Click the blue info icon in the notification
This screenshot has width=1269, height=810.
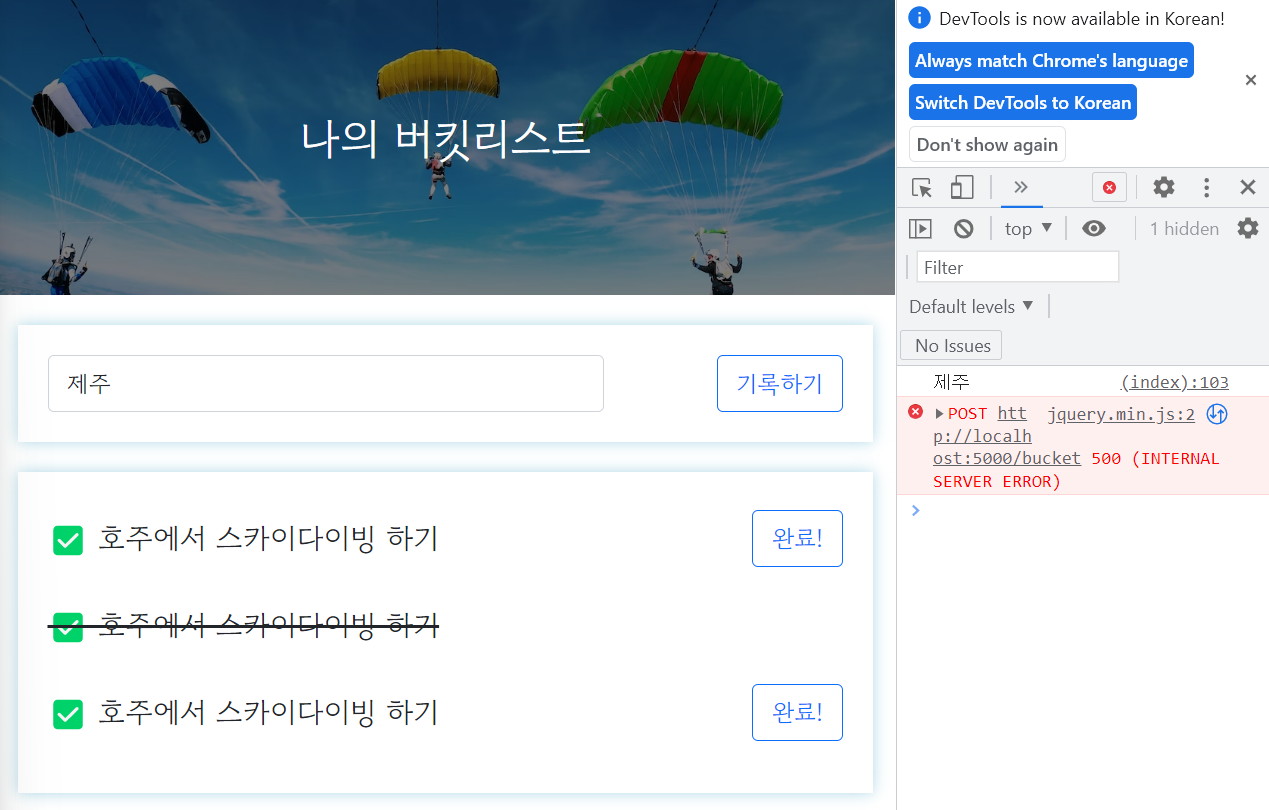click(x=920, y=18)
